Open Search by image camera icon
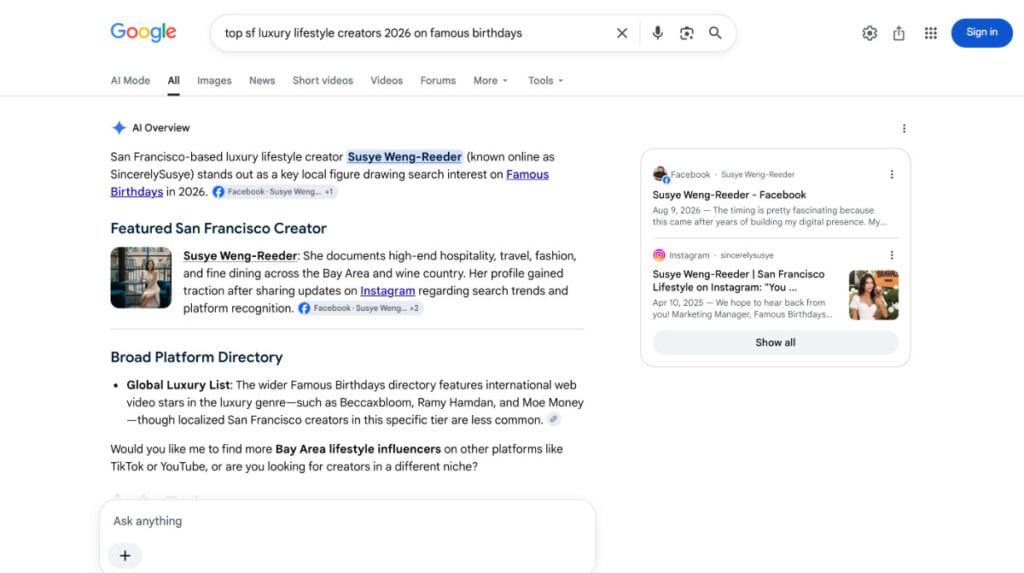Screen dimensions: 1024x573 point(686,33)
